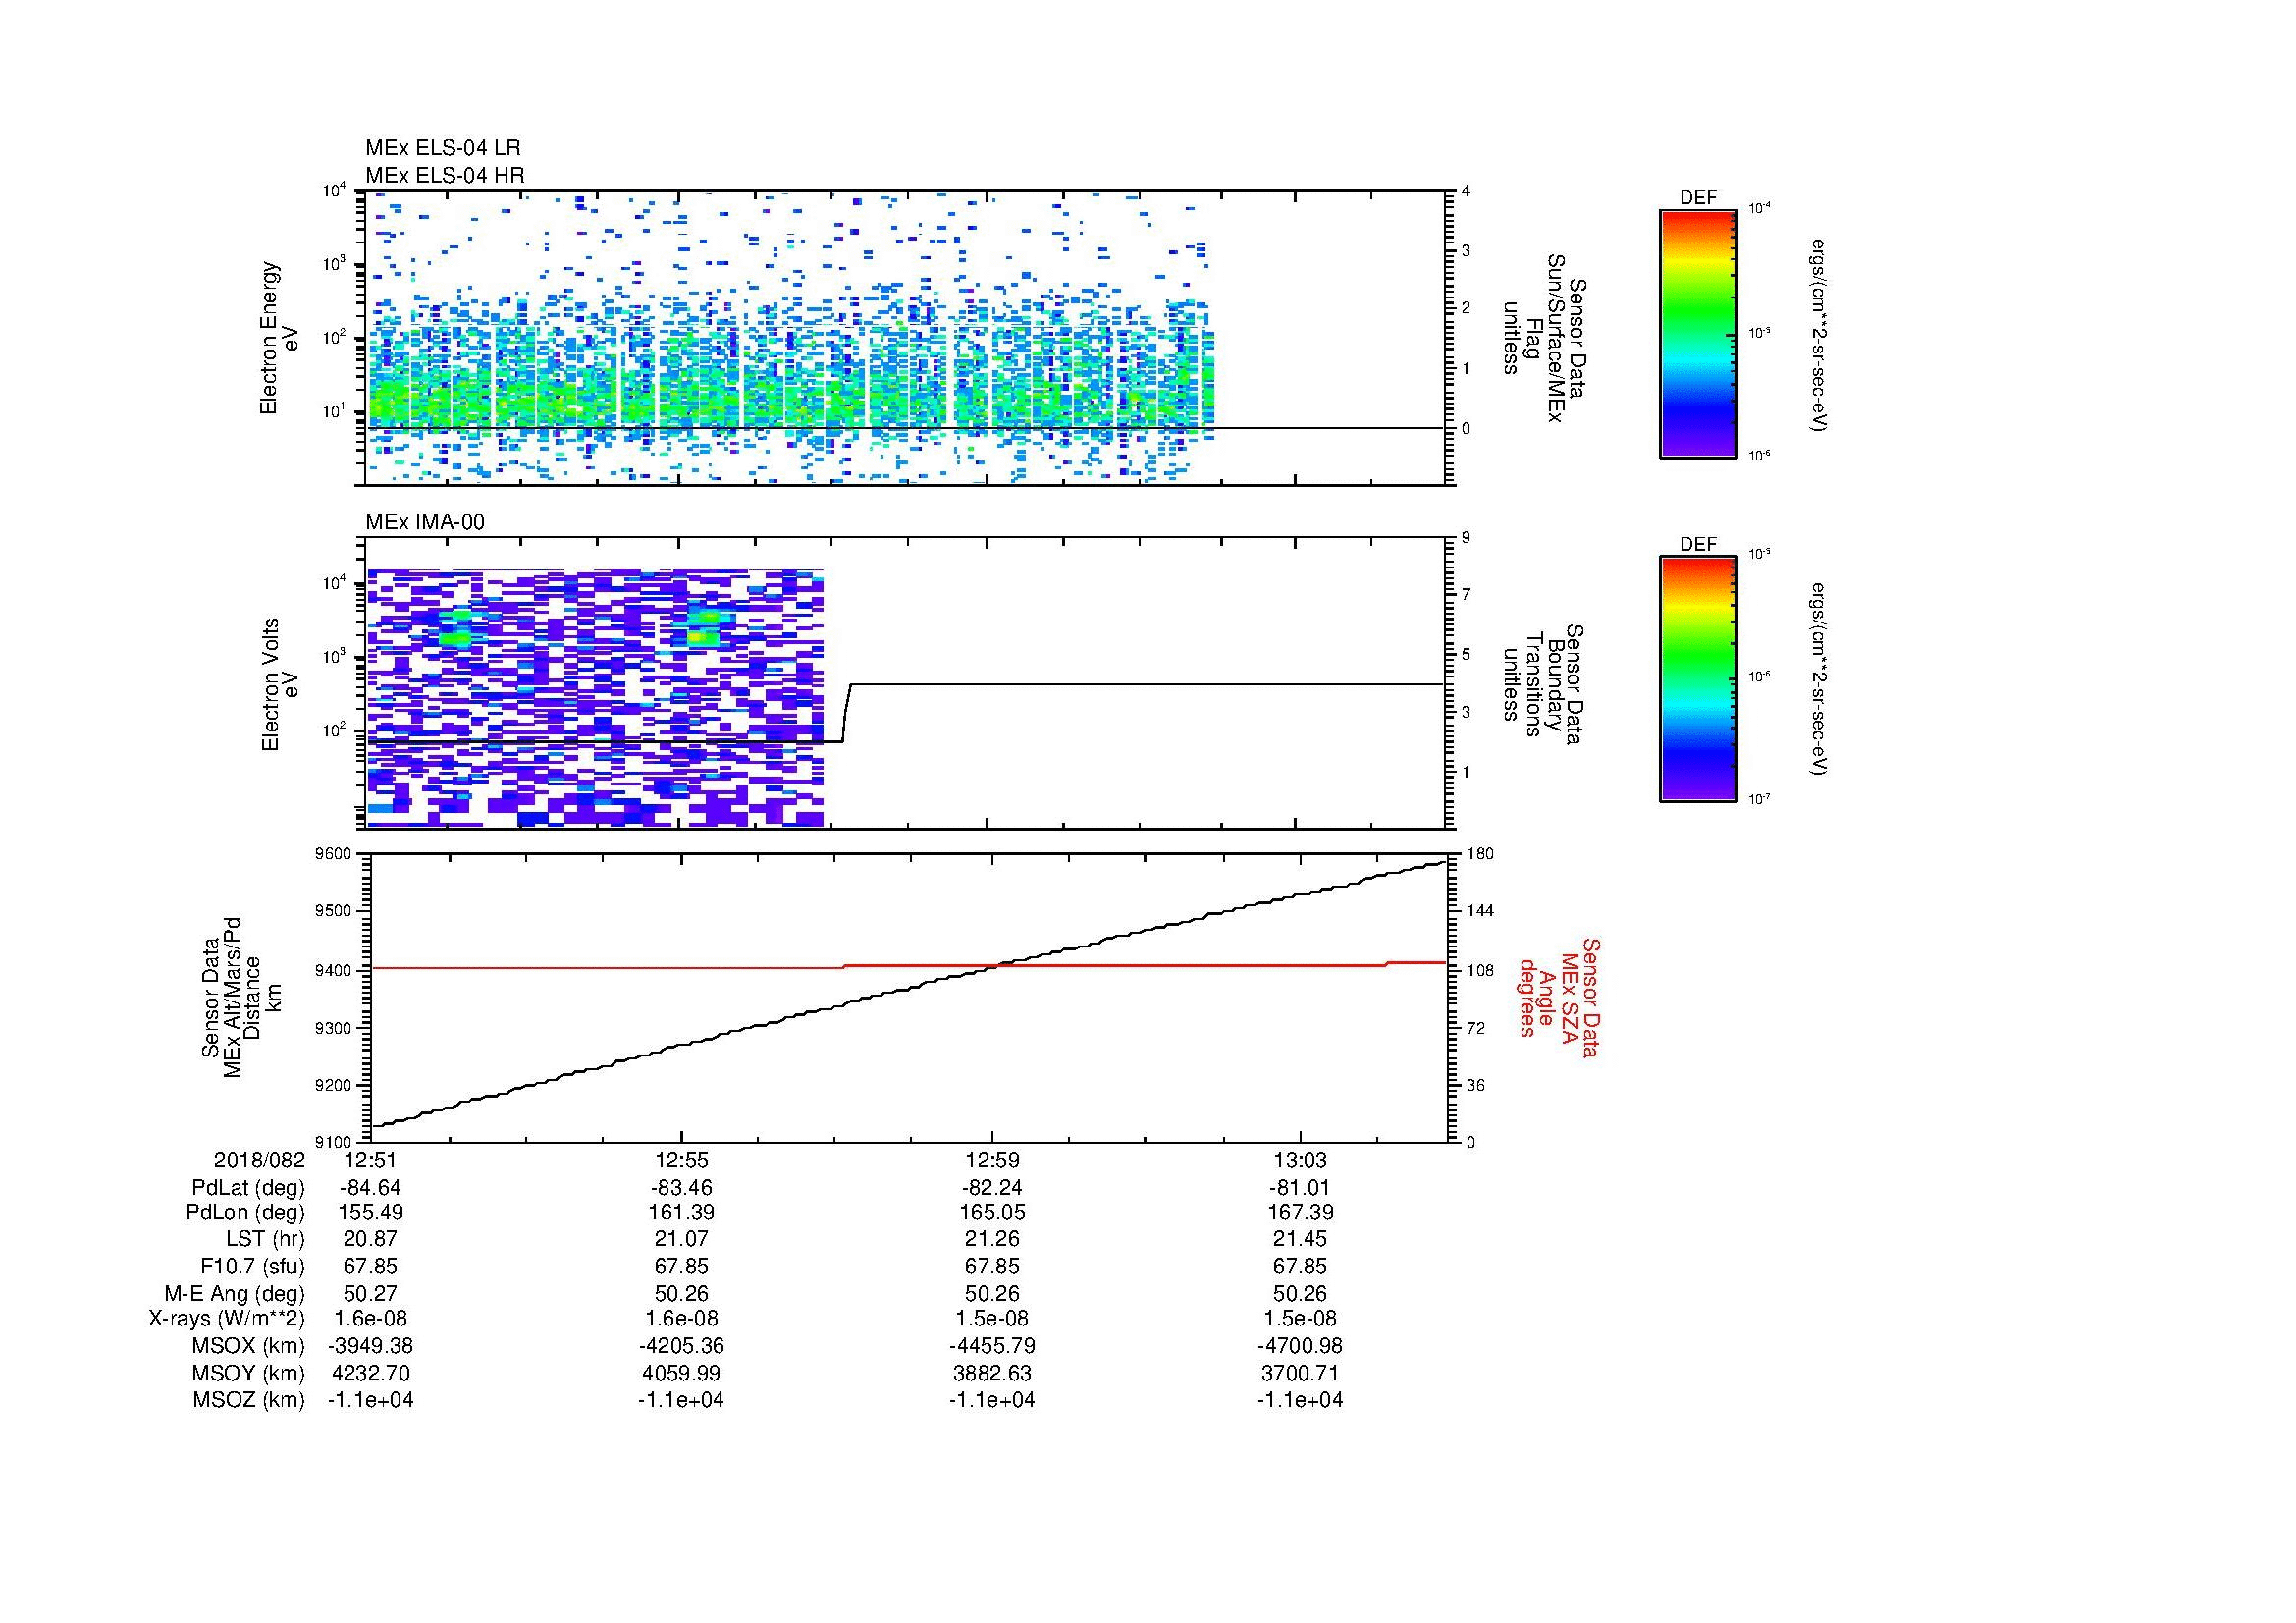
Task: Click the MSOY value 3700.71
Action: pos(1300,1373)
